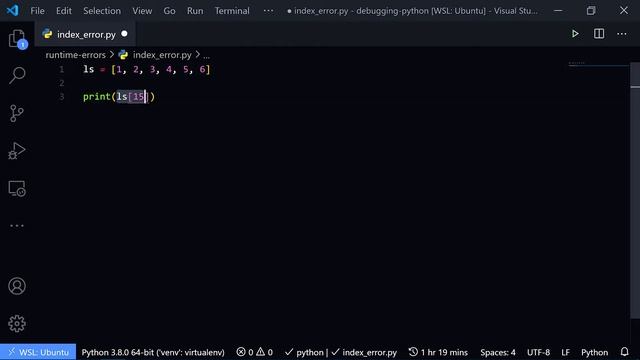Open the Go menu
Image resolution: width=640 pixels, height=360 pixels.
(169, 11)
